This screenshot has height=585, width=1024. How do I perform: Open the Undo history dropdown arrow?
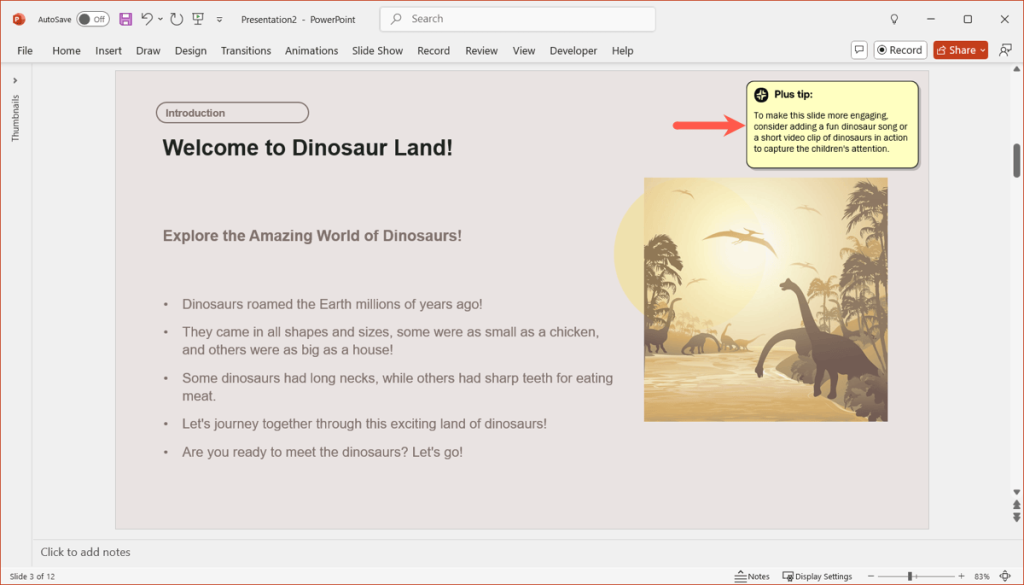pyautogui.click(x=160, y=19)
